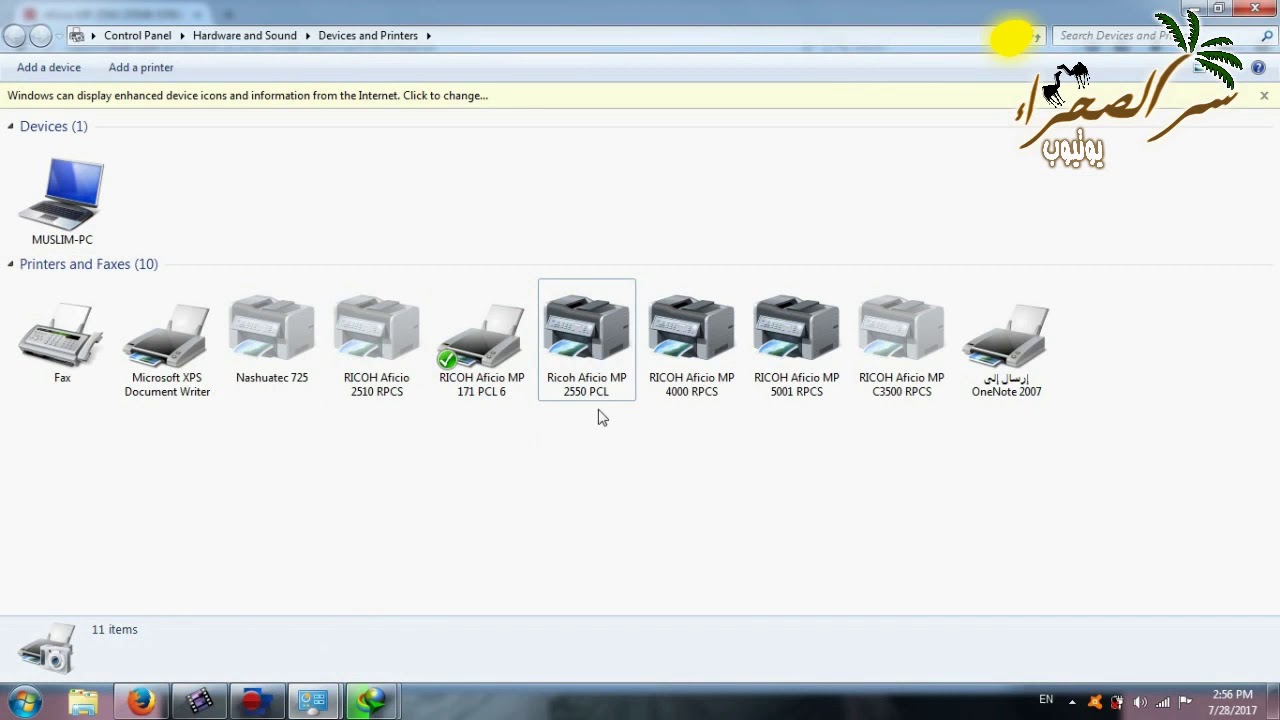1280x720 pixels.
Task: Click the '11 items' status text
Action: tap(115, 630)
